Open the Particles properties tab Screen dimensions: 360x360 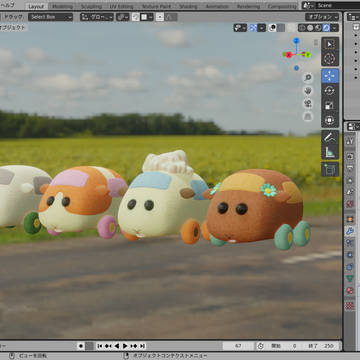350,243
